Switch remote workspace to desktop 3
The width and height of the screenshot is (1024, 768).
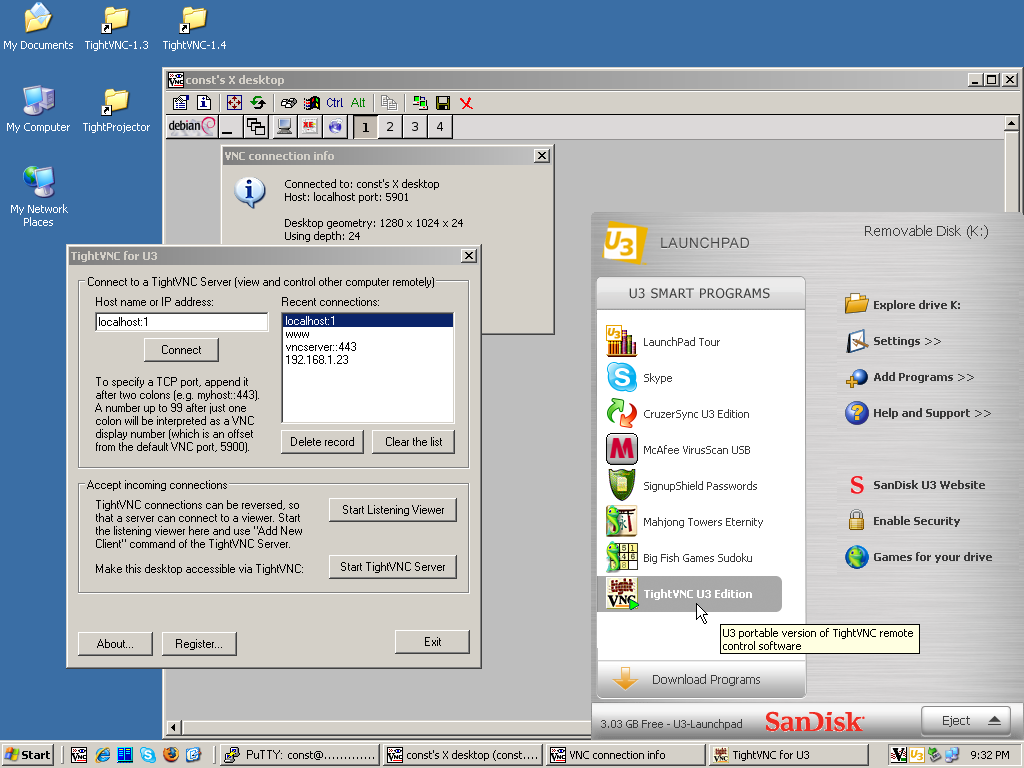(413, 126)
